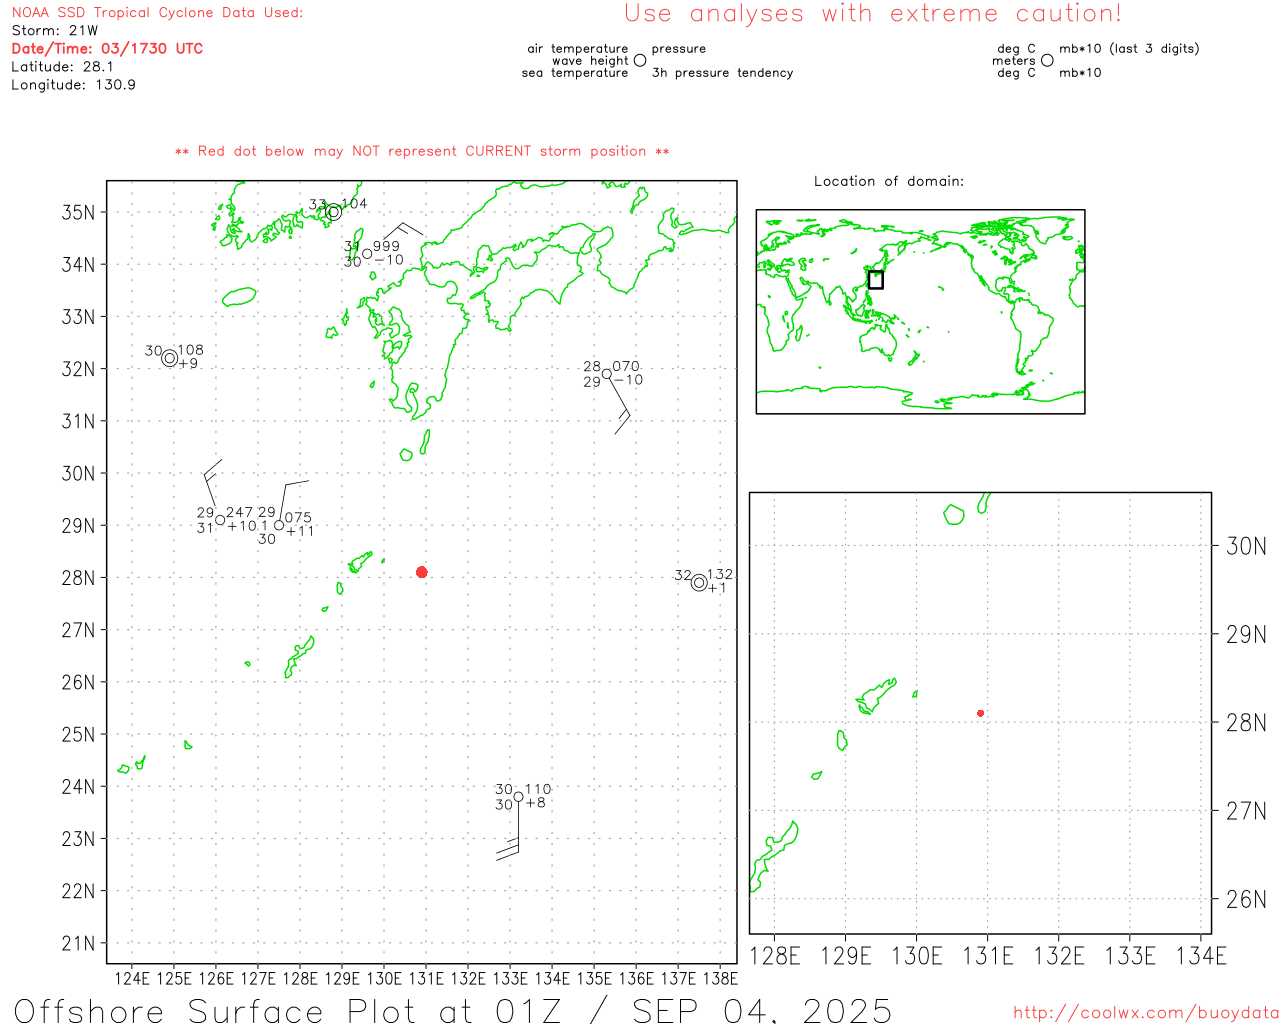Image resolution: width=1280 pixels, height=1024 pixels.
Task: Click the 21N latitude label on main map
Action: pyautogui.click(x=79, y=944)
